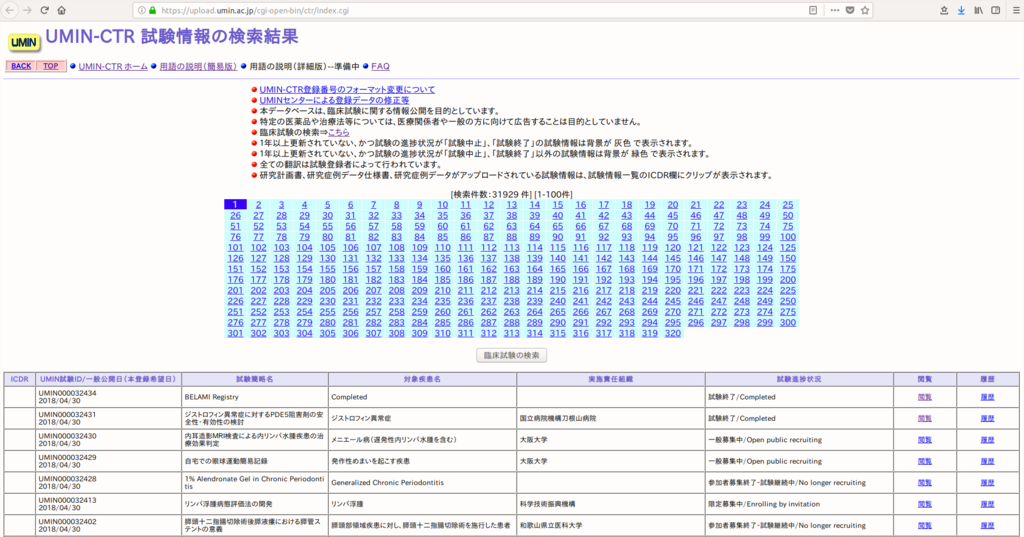Open the FAQ link
The image size is (1024, 537).
[380, 67]
